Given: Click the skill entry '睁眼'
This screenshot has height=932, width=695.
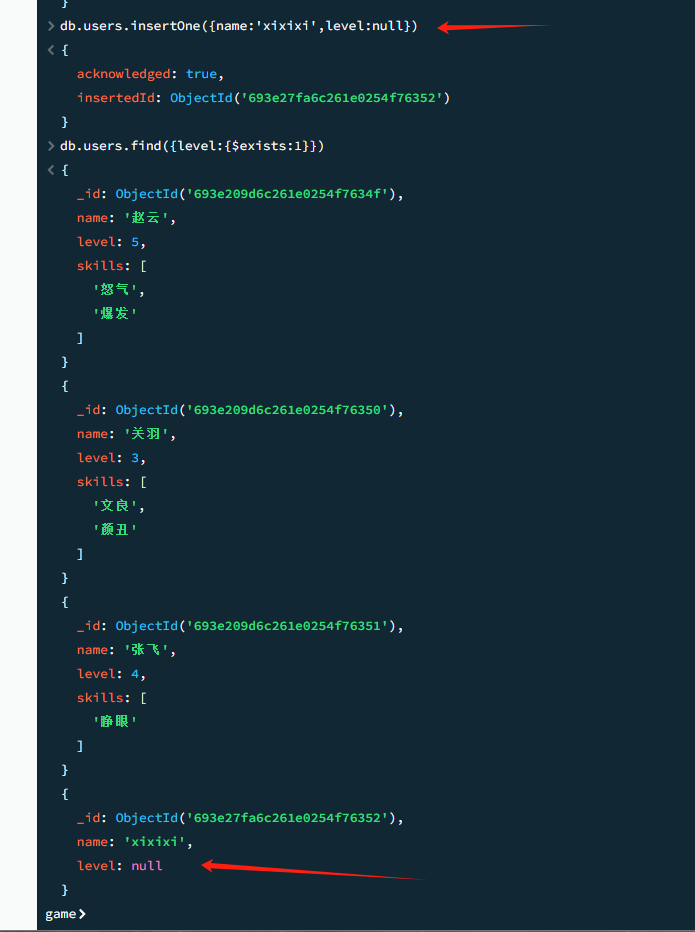Looking at the screenshot, I should [x=115, y=721].
